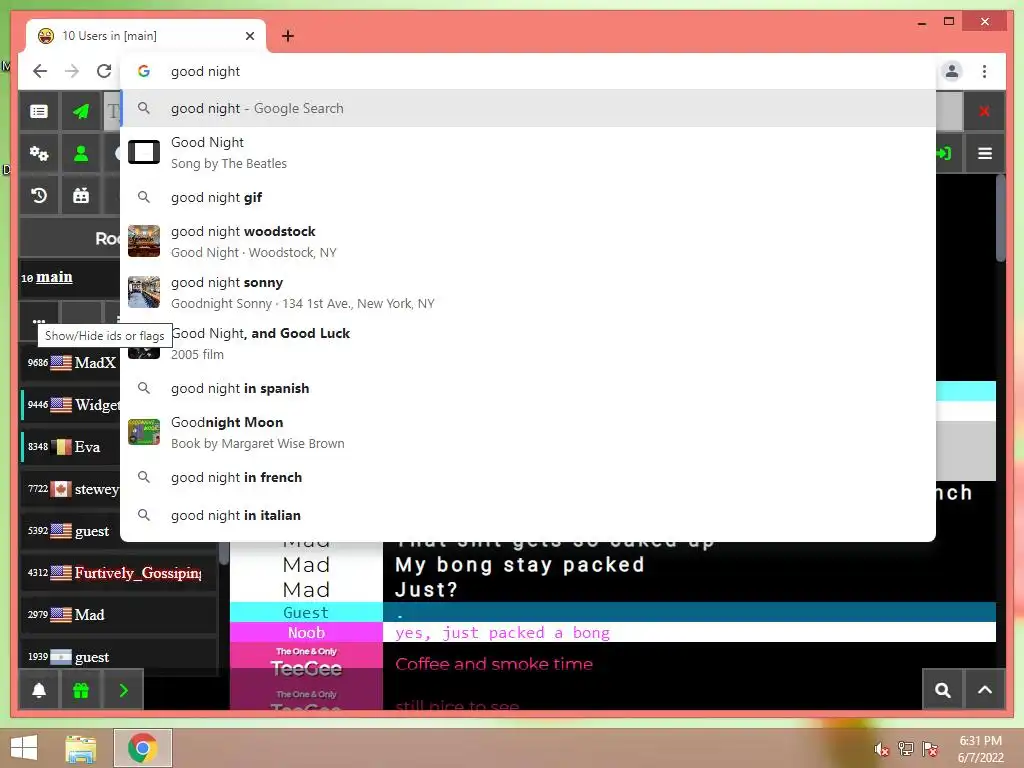Select the '10 Users in [main]' tab
The image size is (1024, 768).
(146, 36)
